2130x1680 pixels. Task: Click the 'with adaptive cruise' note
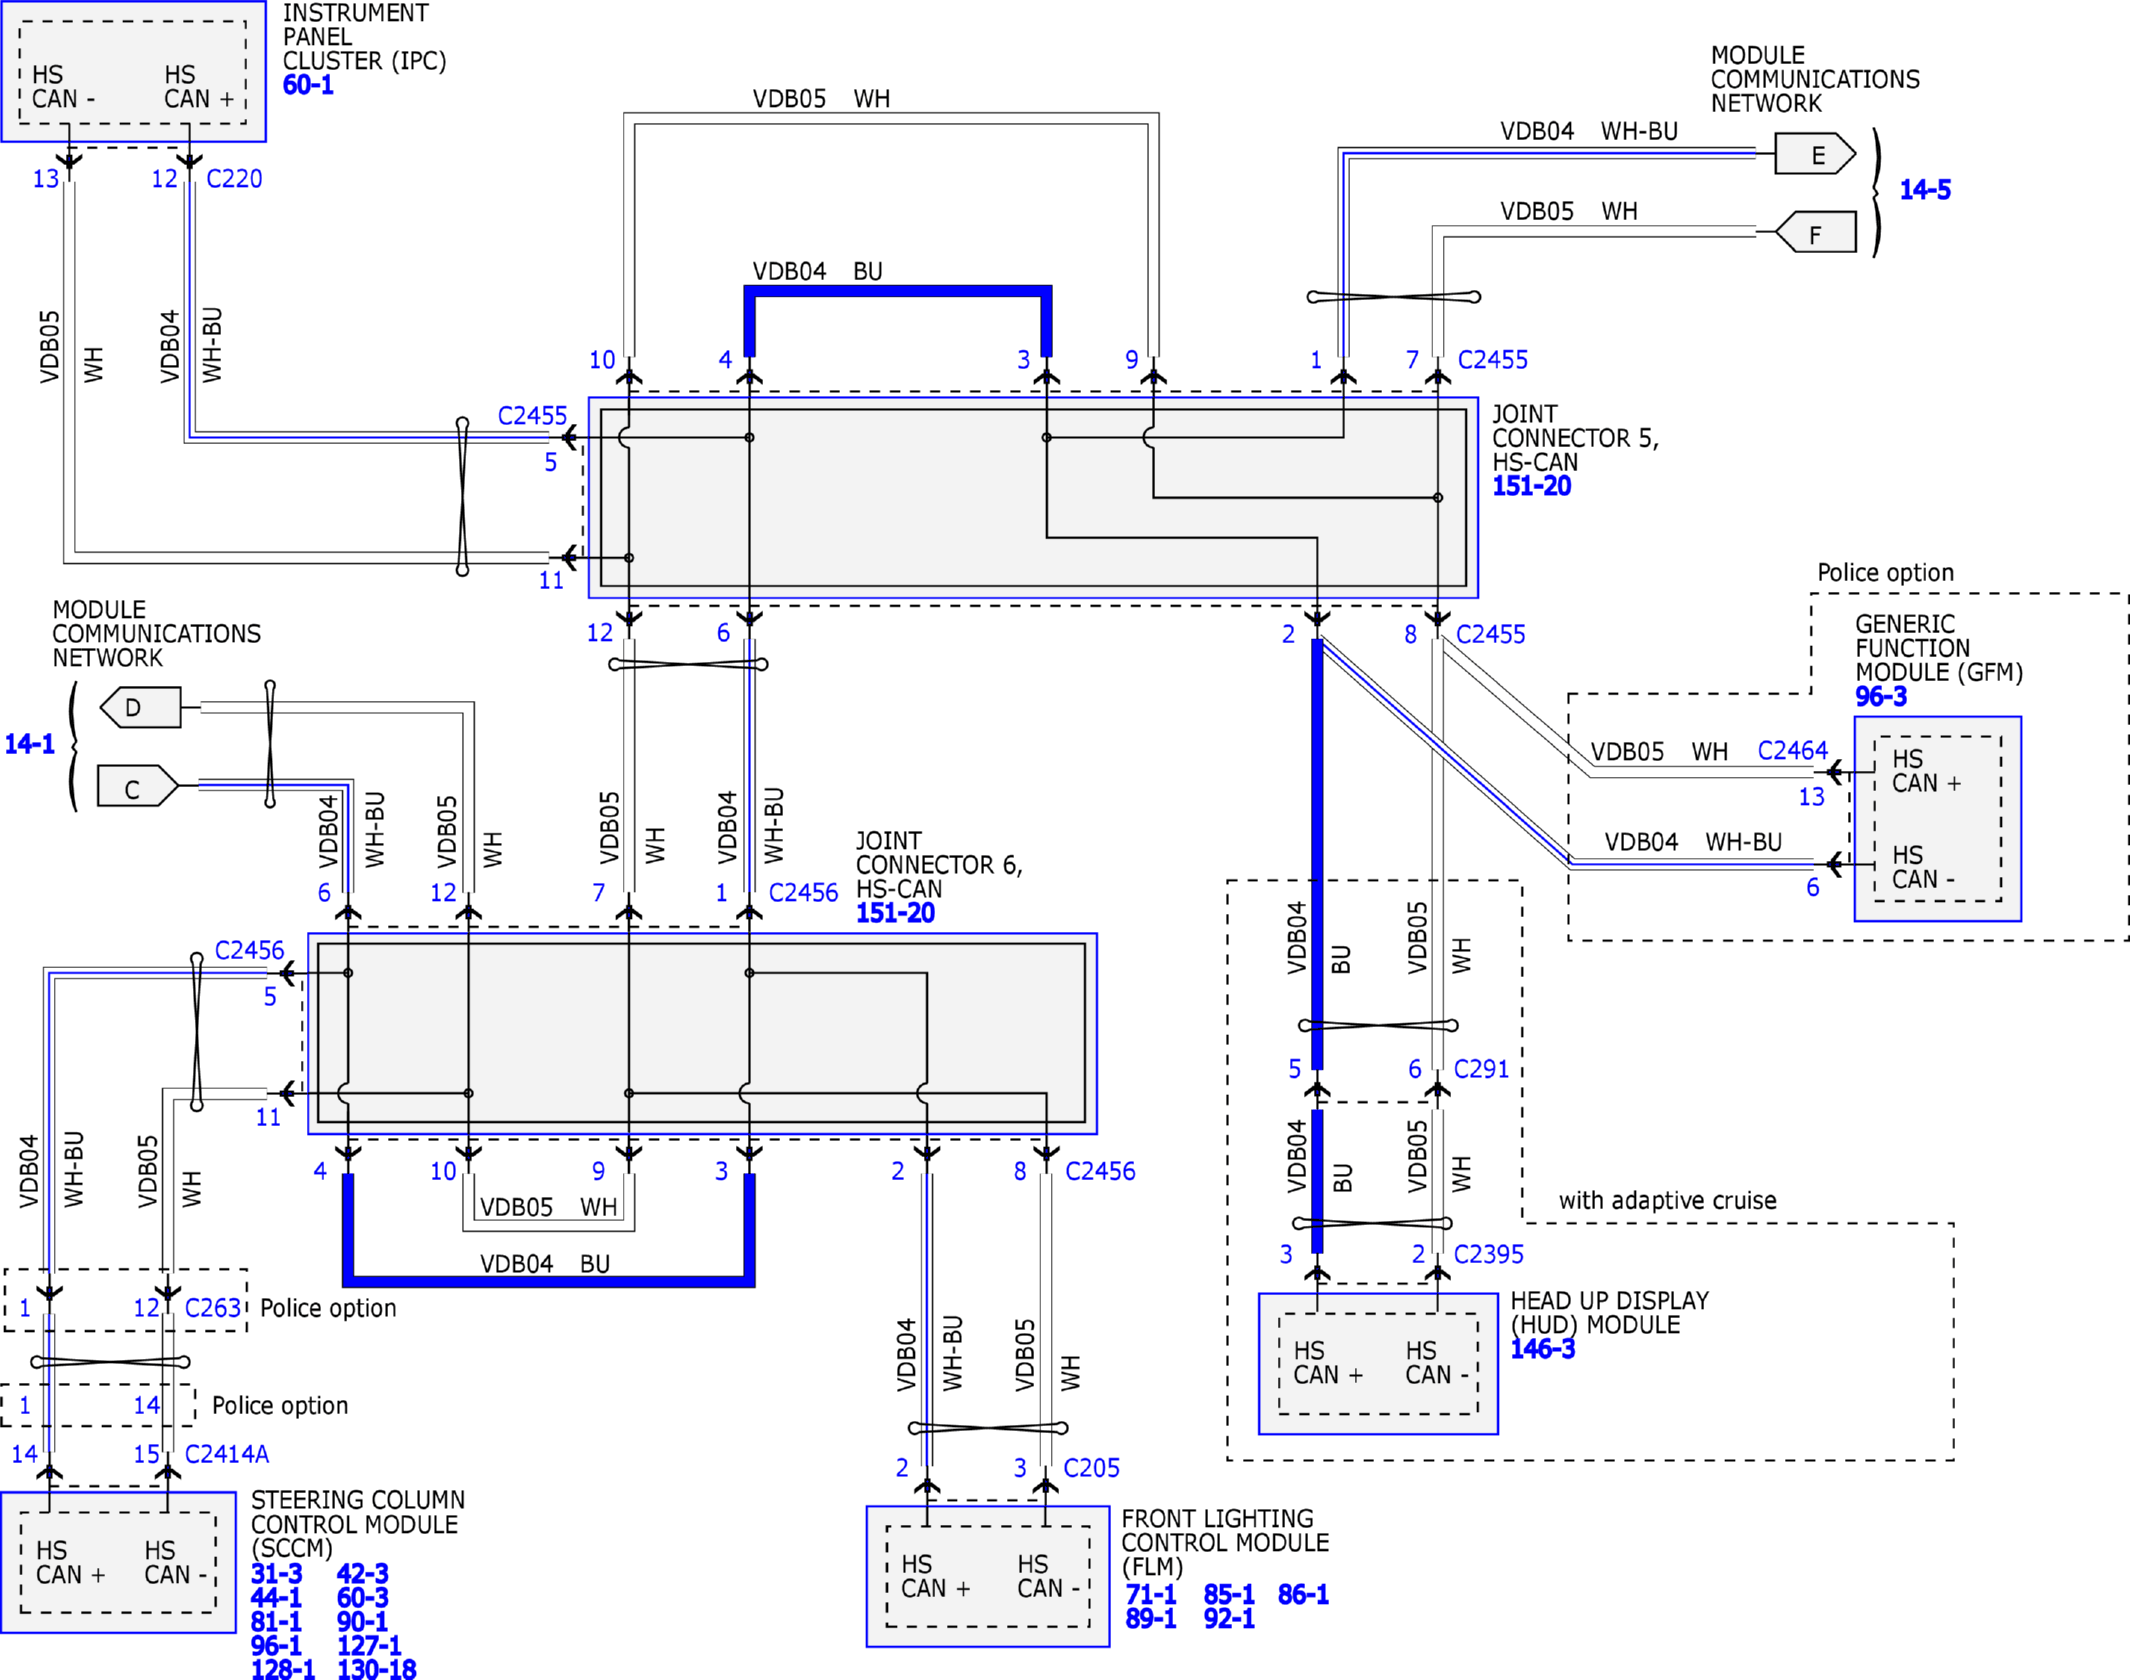(1667, 1201)
